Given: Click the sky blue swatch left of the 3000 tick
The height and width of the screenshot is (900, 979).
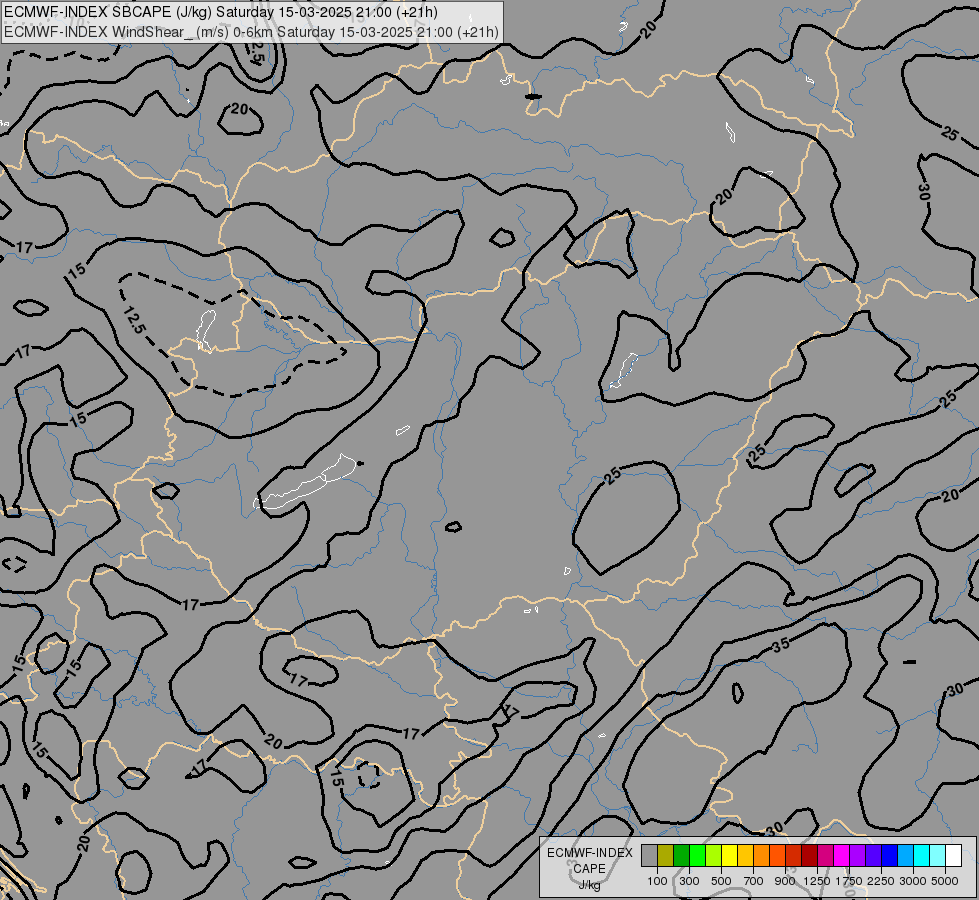Looking at the screenshot, I should coord(905,855).
